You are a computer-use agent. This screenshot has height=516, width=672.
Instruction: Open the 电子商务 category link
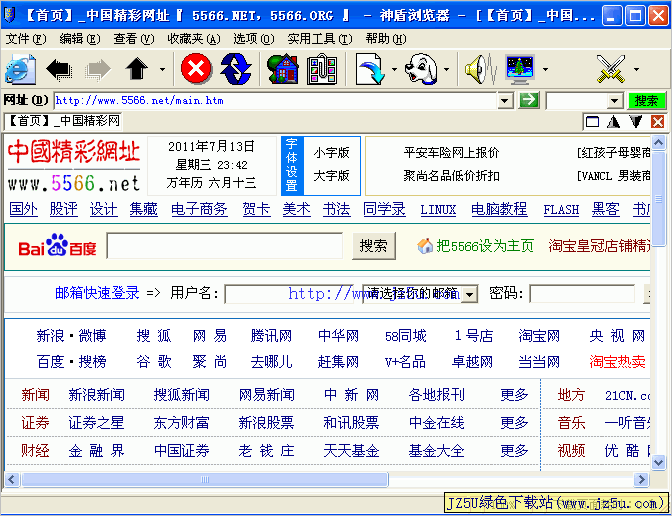[199, 209]
